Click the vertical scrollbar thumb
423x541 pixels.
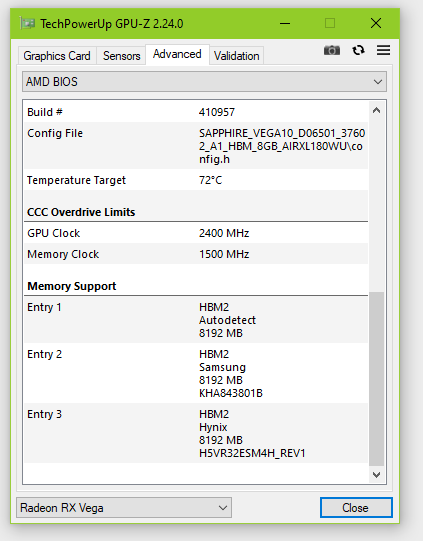tap(376, 379)
